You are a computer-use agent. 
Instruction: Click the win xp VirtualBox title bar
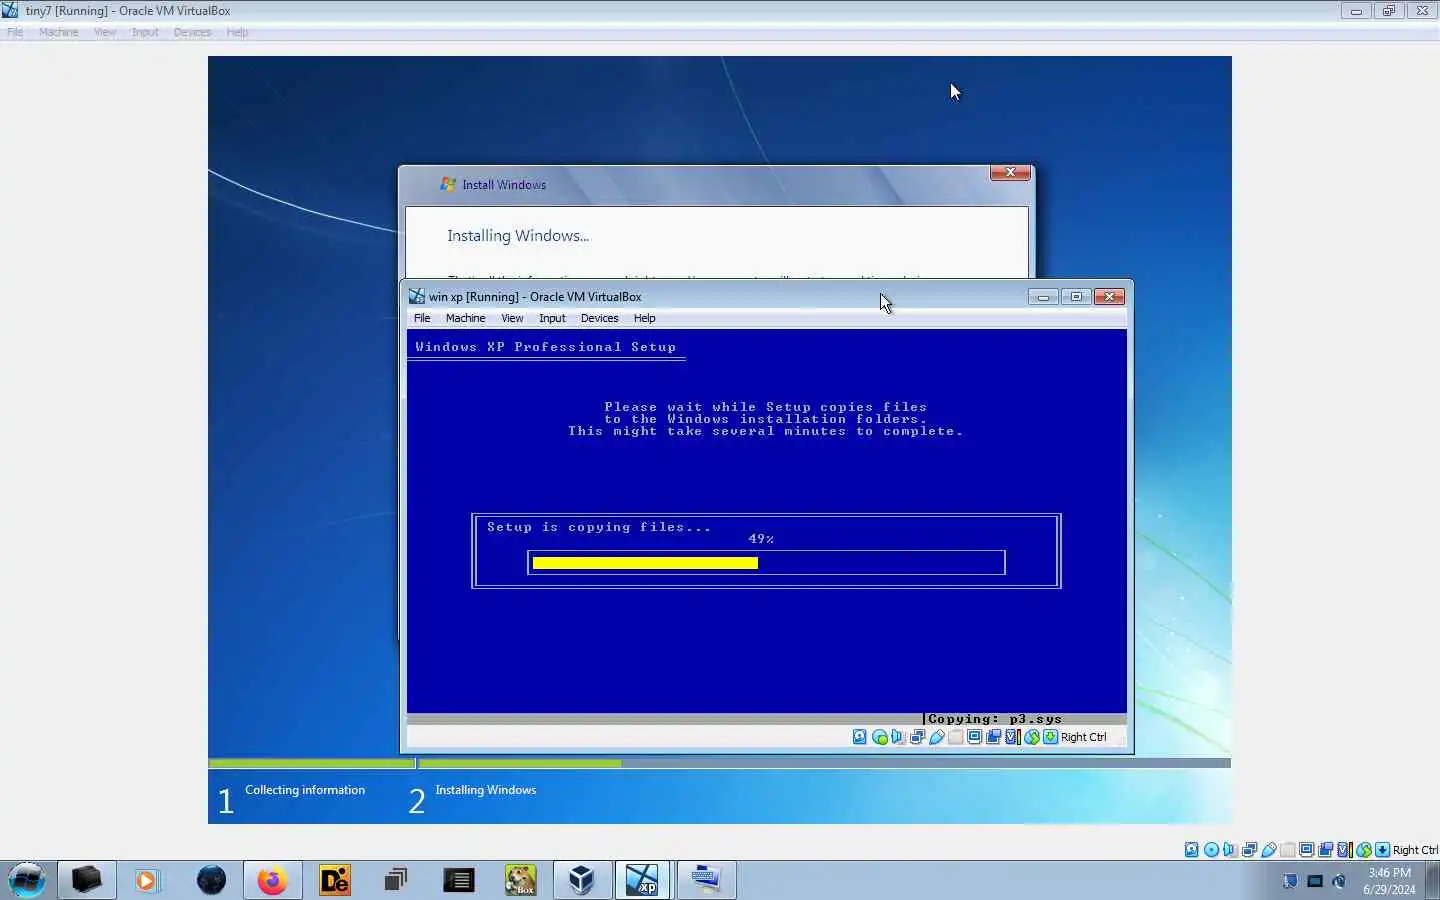click(767, 296)
